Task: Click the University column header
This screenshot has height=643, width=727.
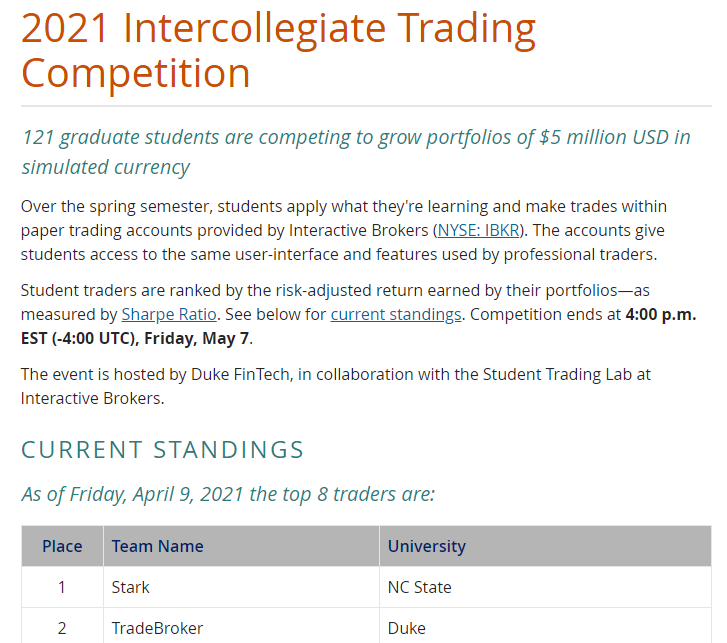Action: [545, 546]
